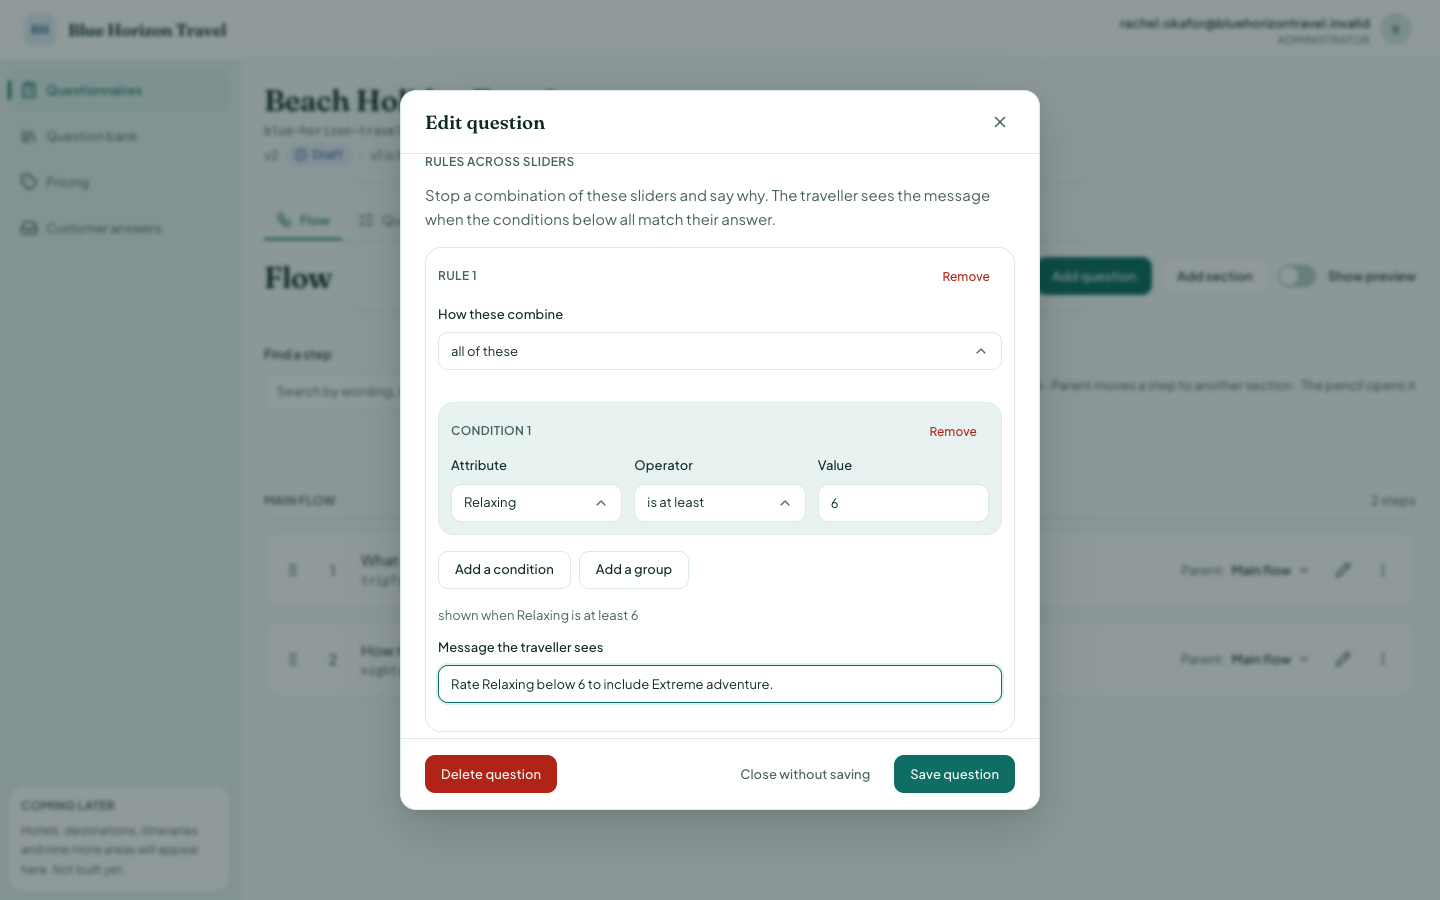Click the summary 'shown when Relaxing is at least 6'

click(x=538, y=615)
